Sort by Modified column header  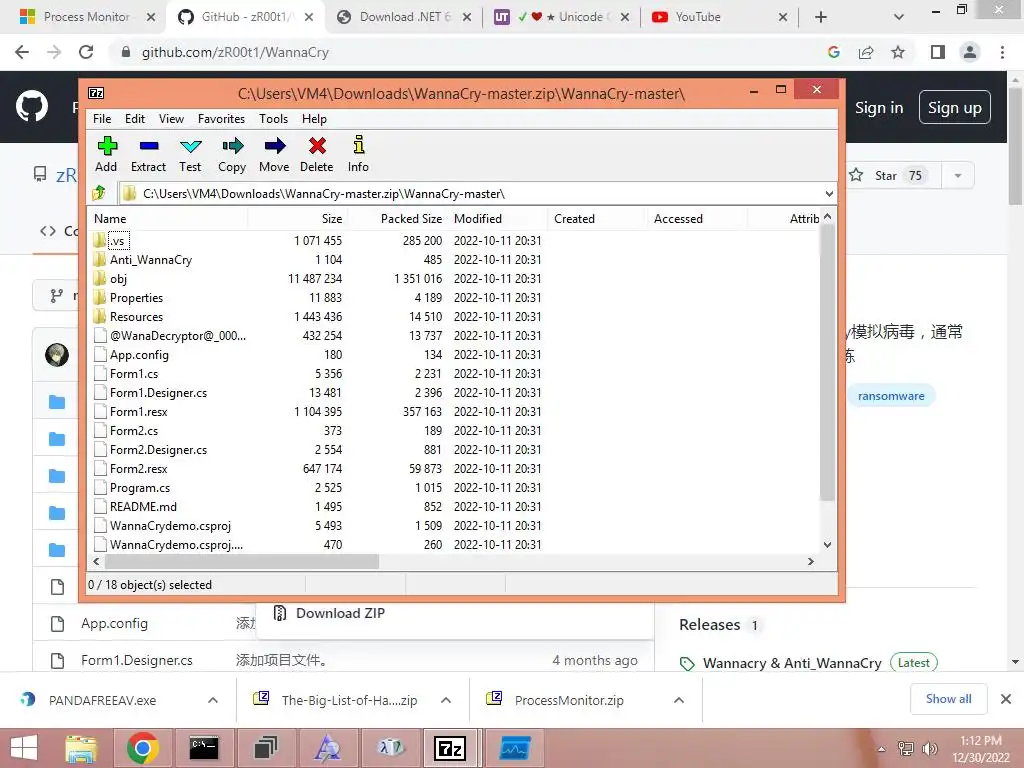[498, 219]
